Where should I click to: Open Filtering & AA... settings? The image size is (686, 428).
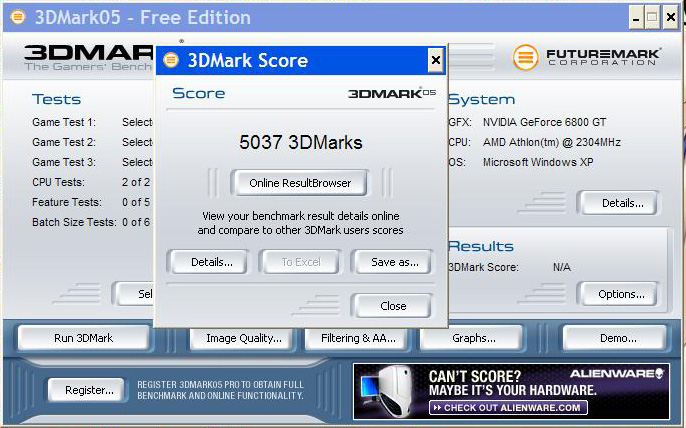(357, 338)
